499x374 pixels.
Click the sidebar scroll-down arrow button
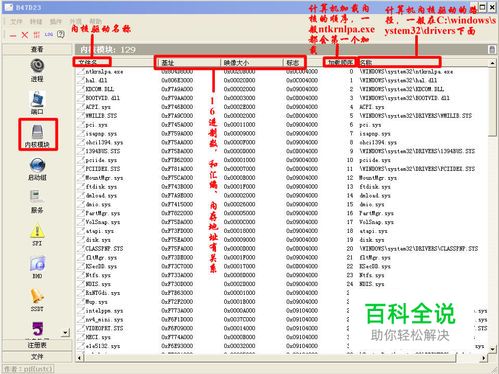[x=66, y=332]
